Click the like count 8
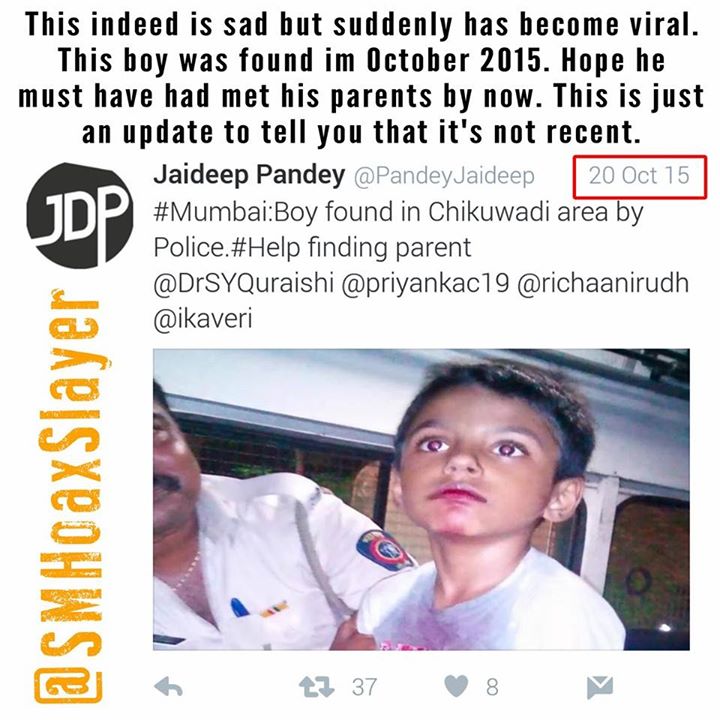The width and height of the screenshot is (720, 720). pyautogui.click(x=492, y=687)
